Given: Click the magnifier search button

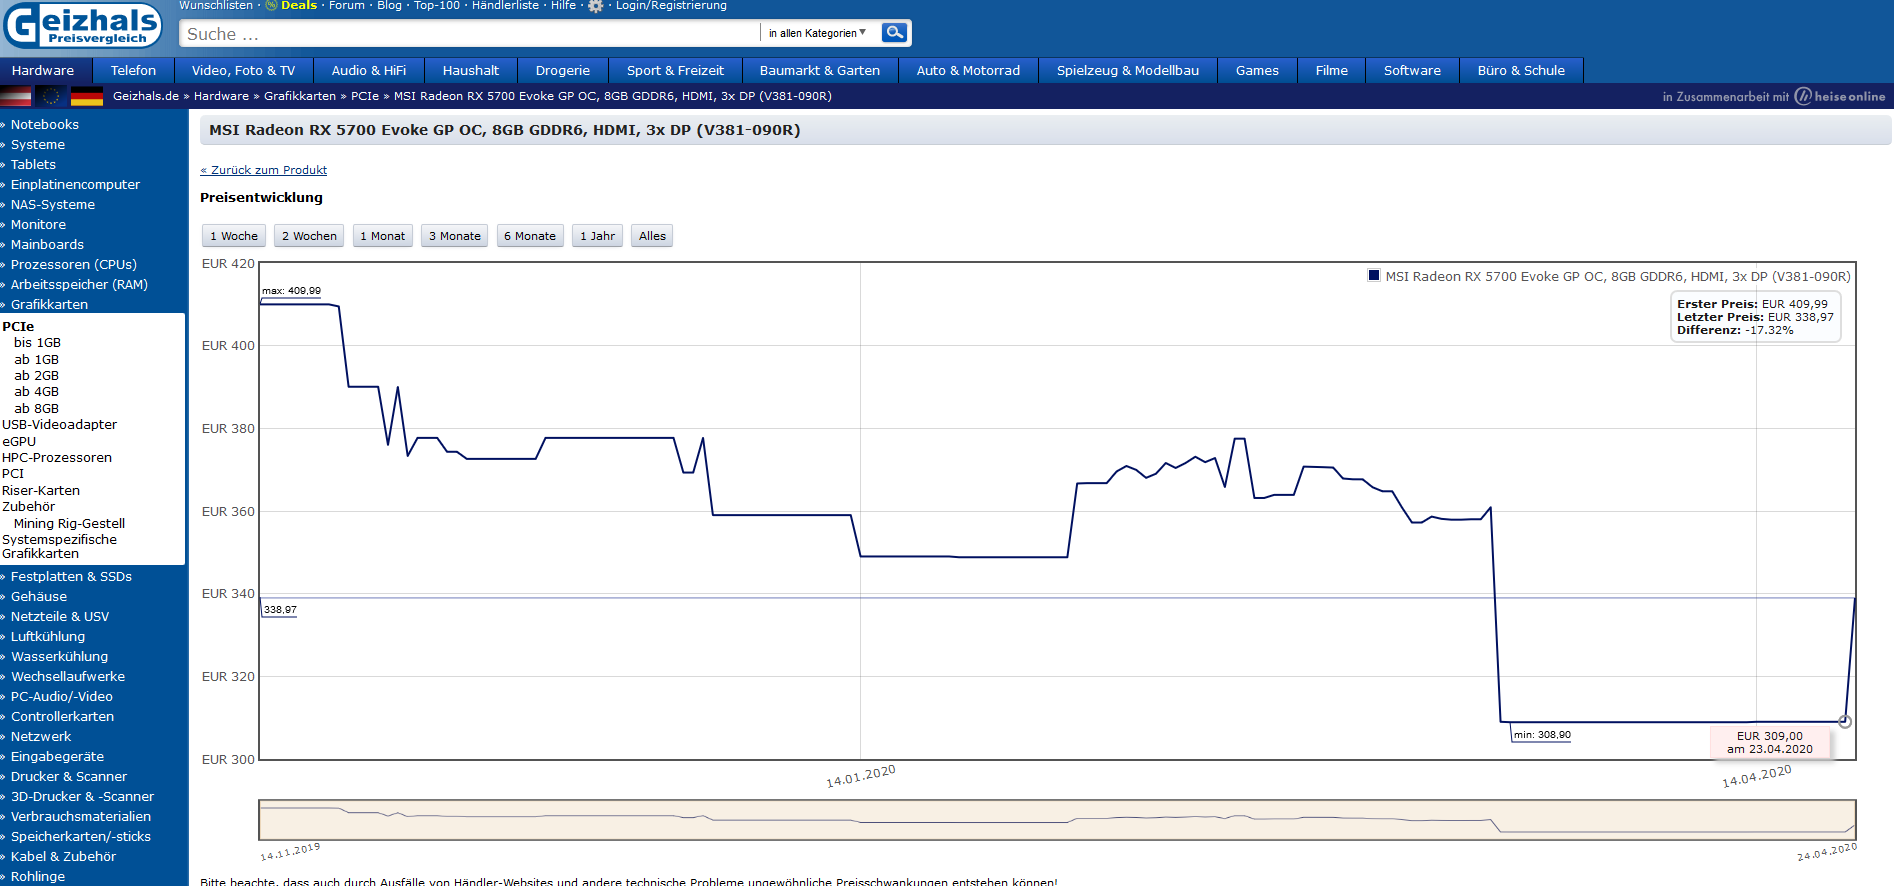Looking at the screenshot, I should (x=895, y=33).
